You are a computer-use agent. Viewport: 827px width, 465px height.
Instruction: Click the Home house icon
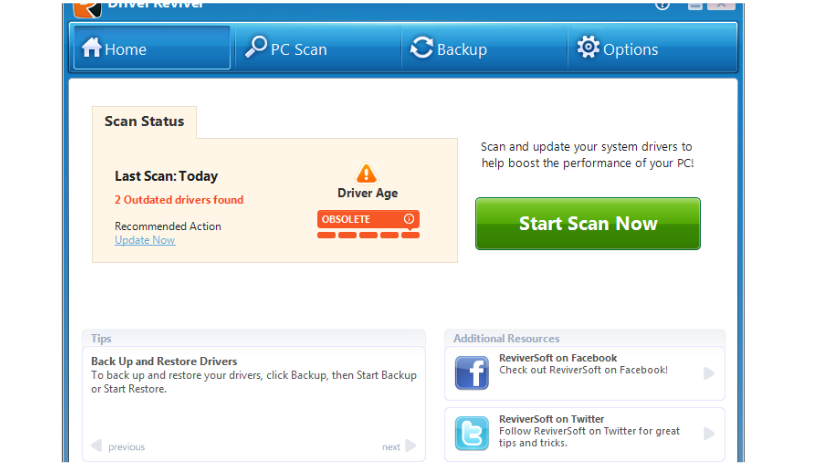[x=92, y=48]
